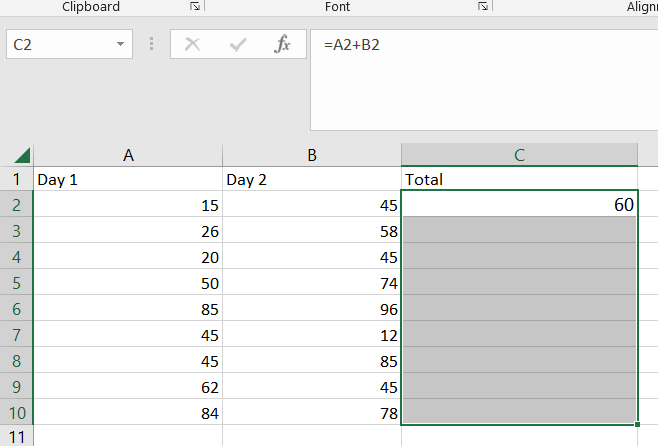The width and height of the screenshot is (658, 446).
Task: Expand the Name Box dropdown arrow
Action: click(x=120, y=44)
